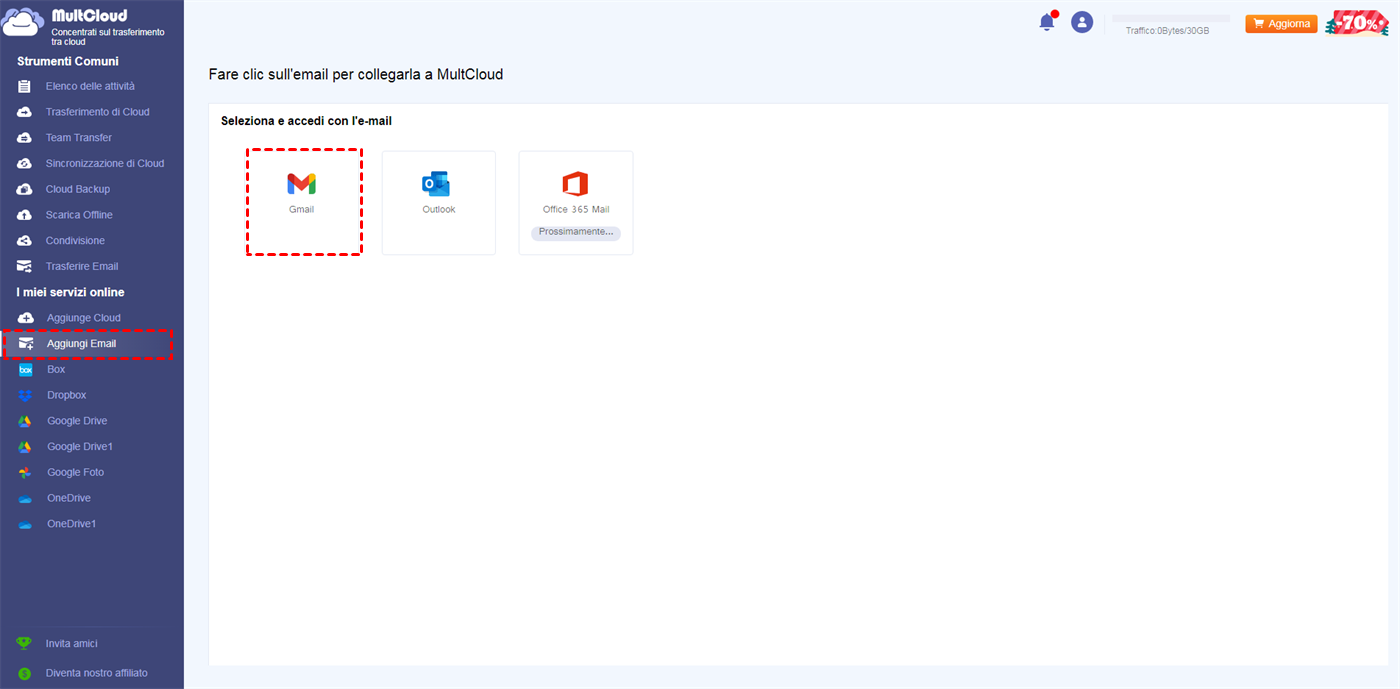Click the orange Aggiorna upgrade button

1281,23
